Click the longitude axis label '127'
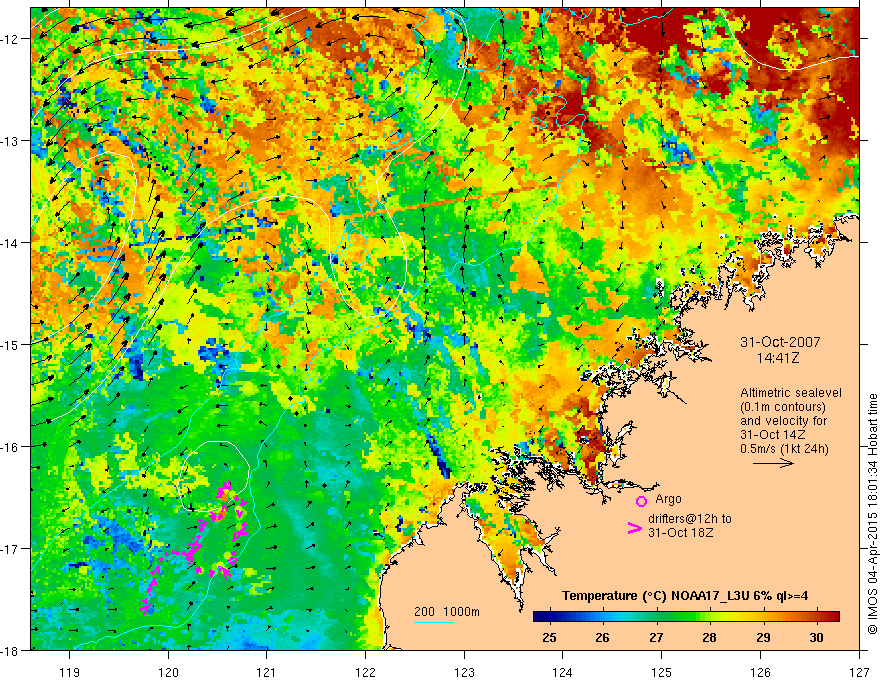 coord(859,672)
